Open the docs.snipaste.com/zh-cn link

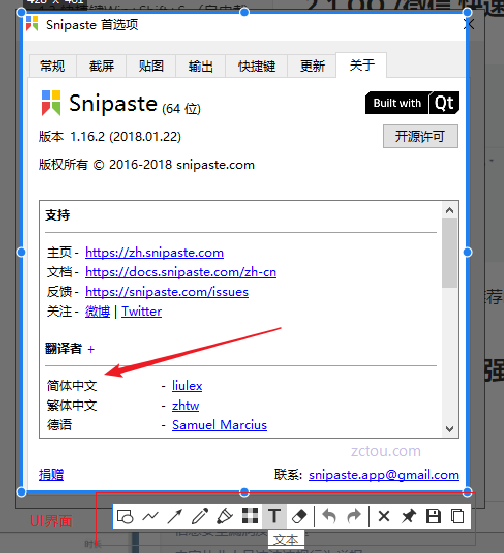point(181,272)
